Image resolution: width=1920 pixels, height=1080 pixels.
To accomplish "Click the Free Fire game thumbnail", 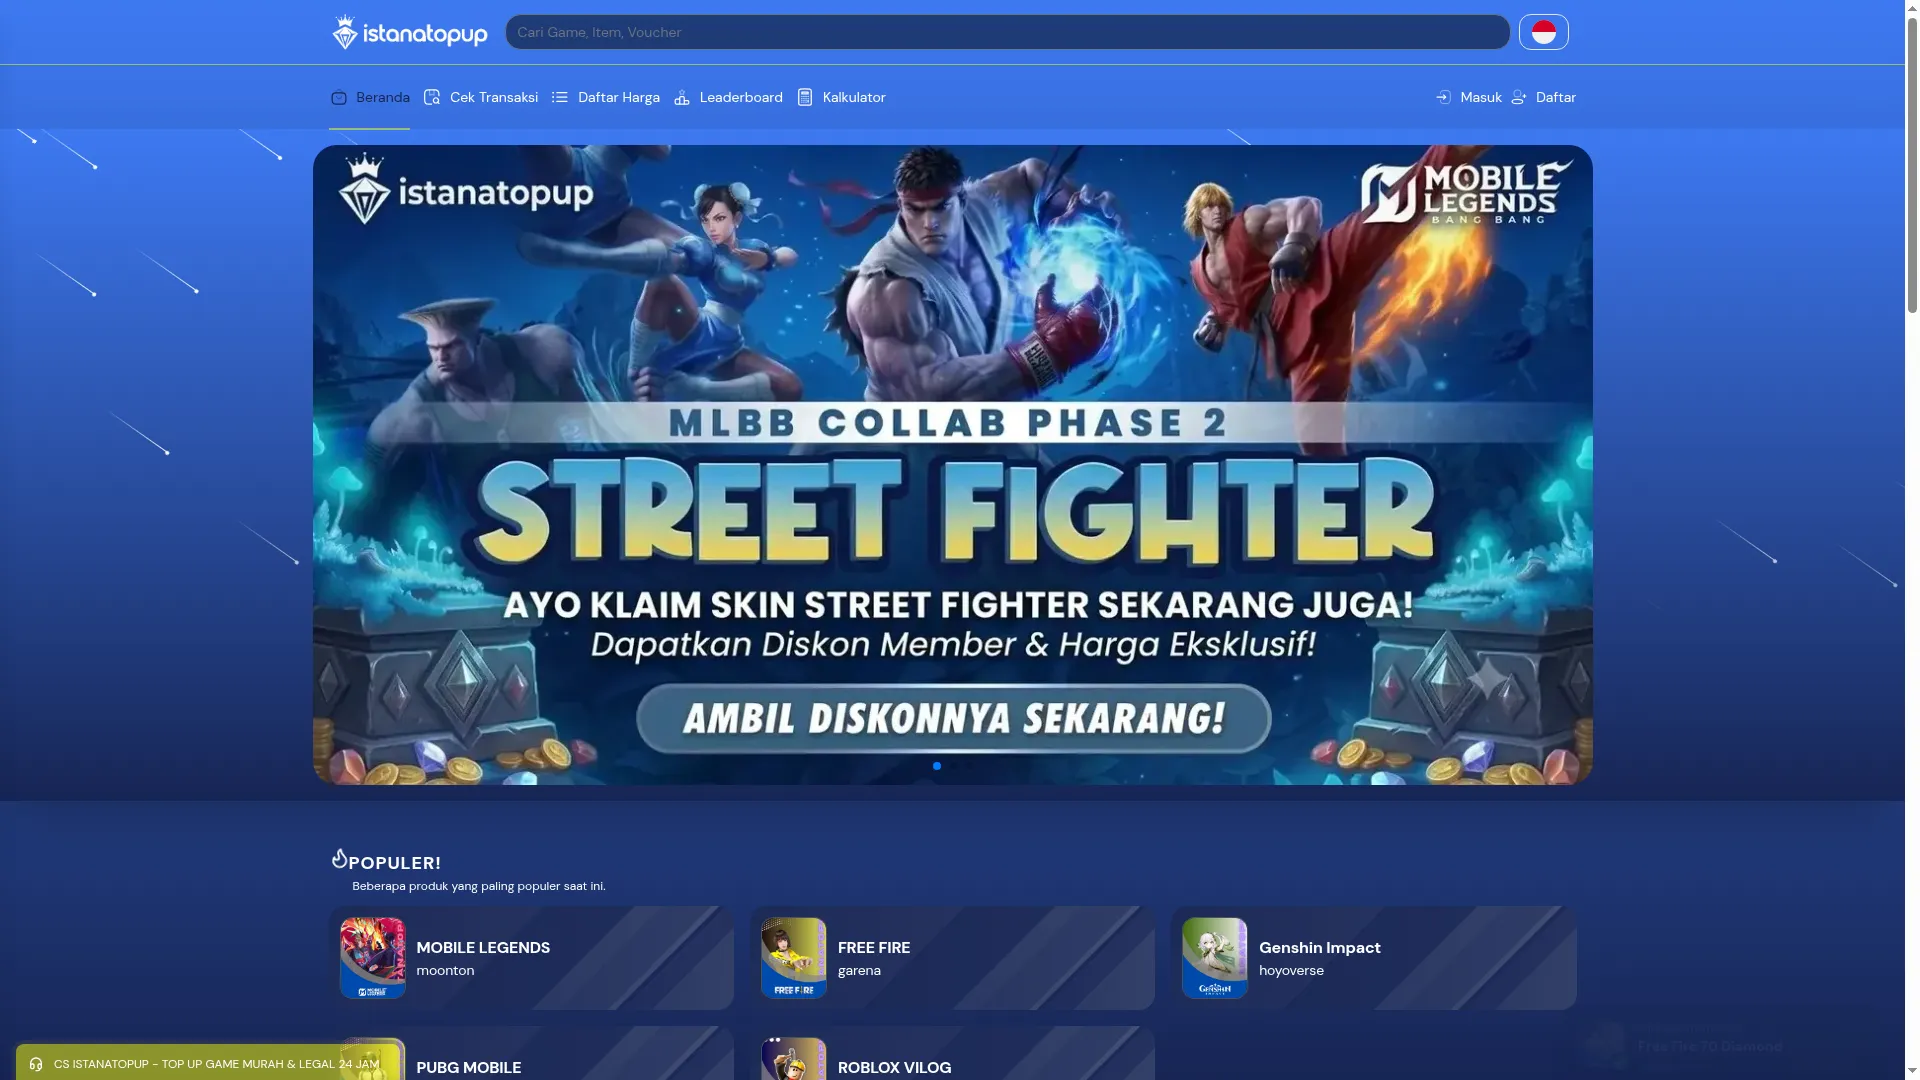I will pyautogui.click(x=794, y=958).
